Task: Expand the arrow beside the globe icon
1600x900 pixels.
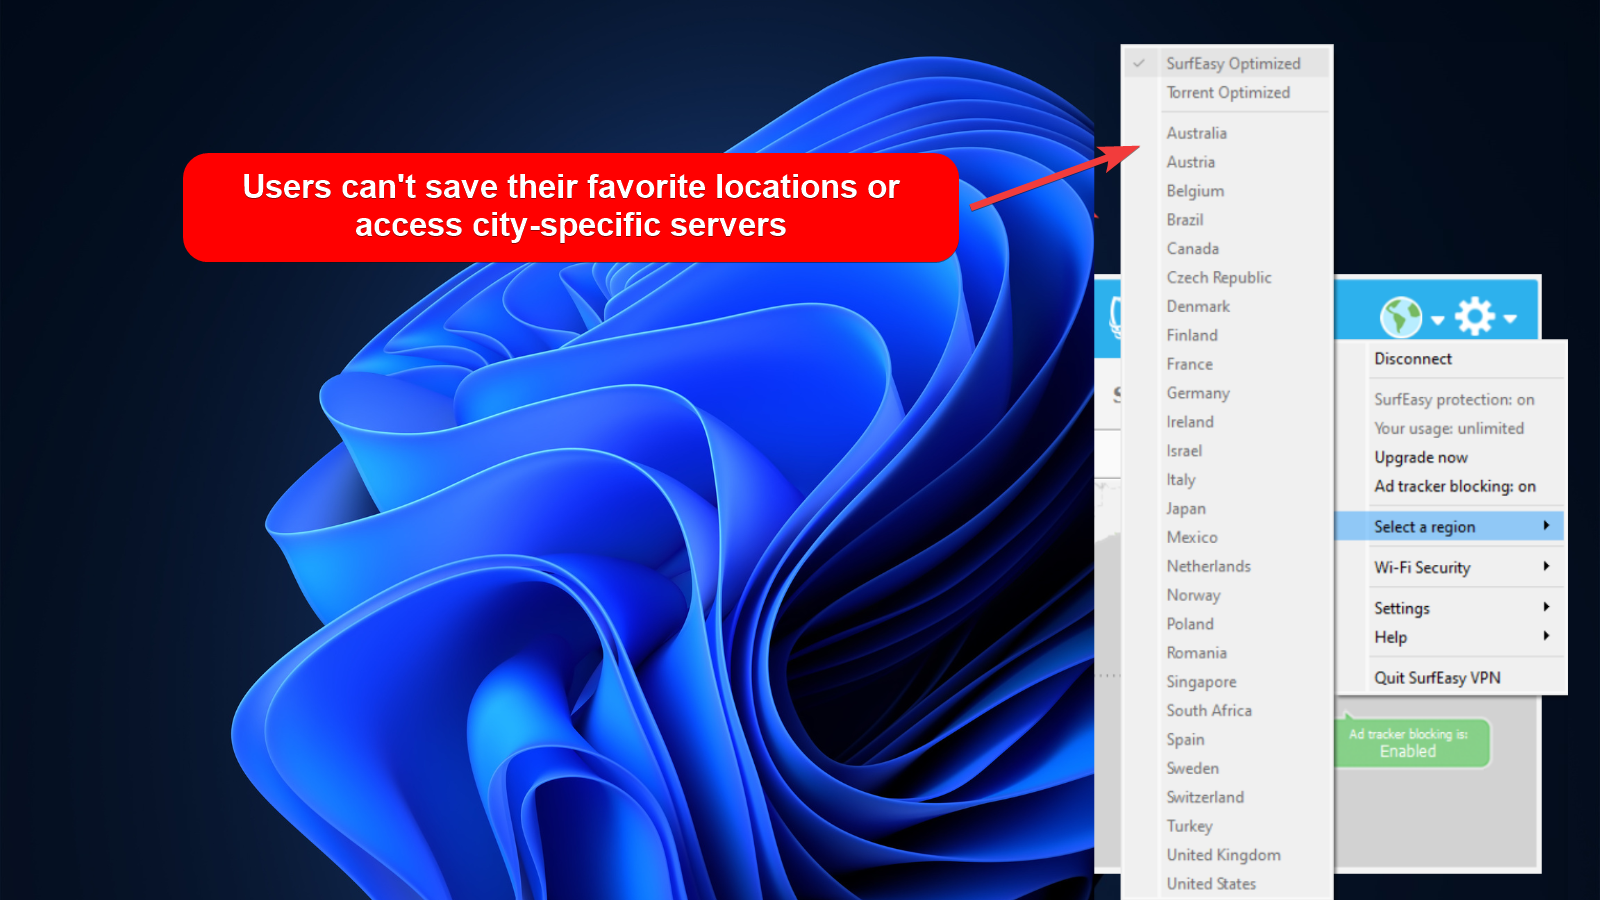Action: [1437, 320]
